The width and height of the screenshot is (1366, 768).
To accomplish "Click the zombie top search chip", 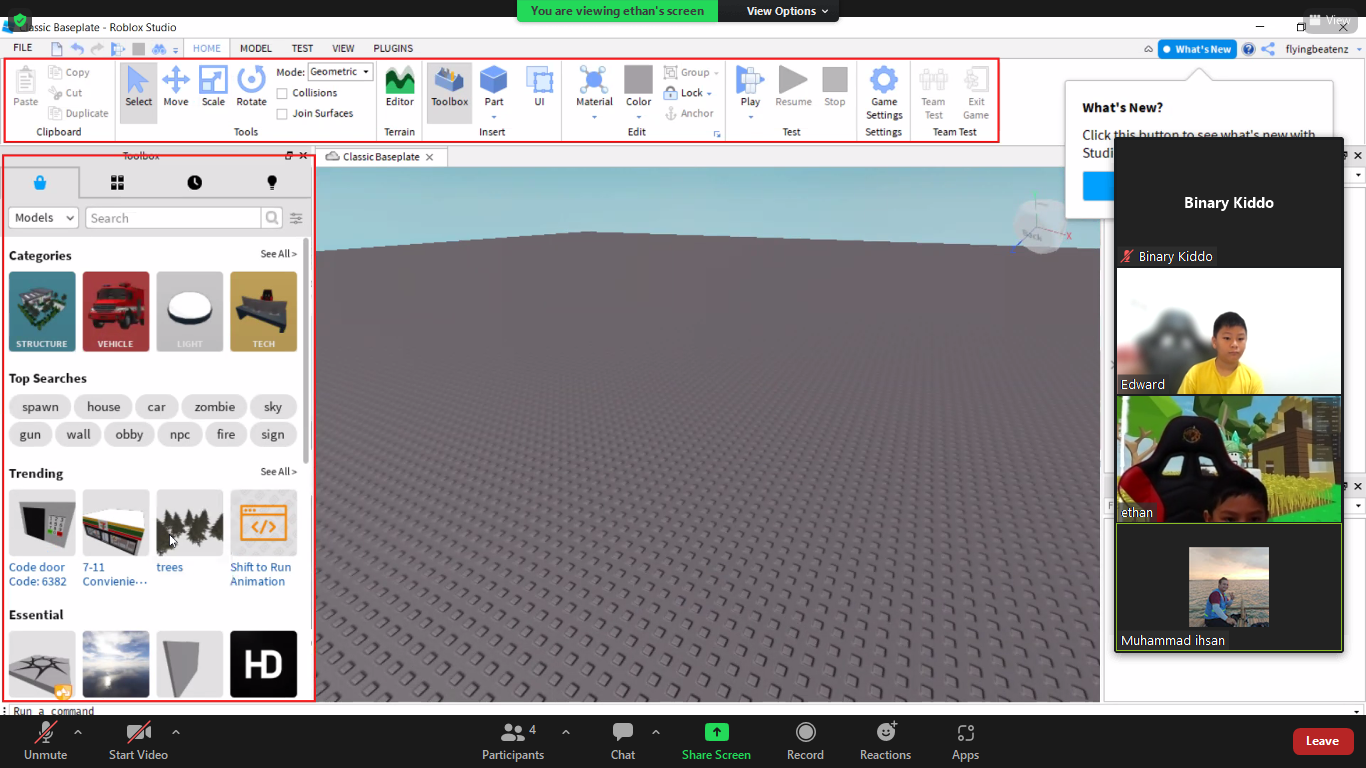I will (215, 407).
